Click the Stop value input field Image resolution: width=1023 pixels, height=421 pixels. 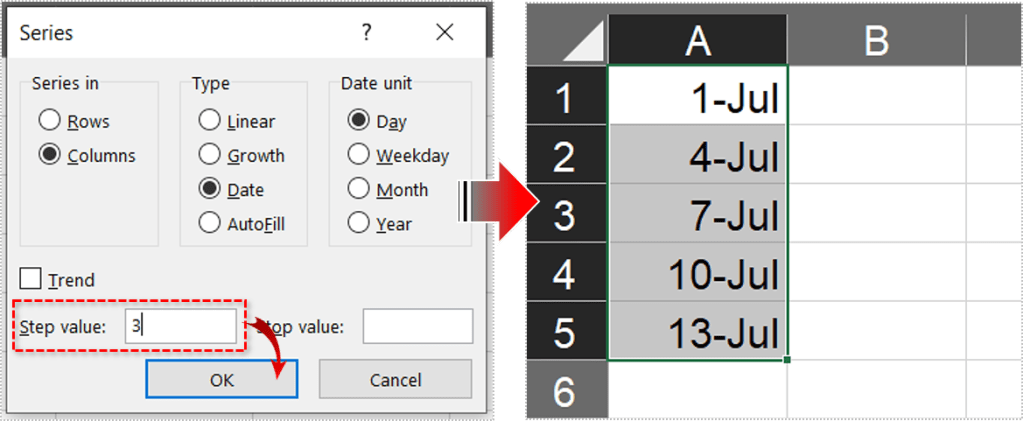417,327
